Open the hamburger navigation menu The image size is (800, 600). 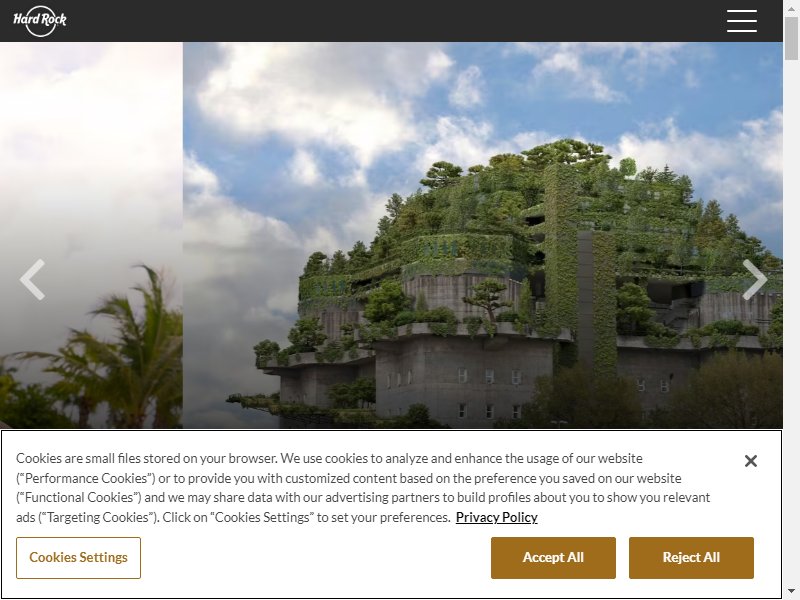pyautogui.click(x=741, y=21)
